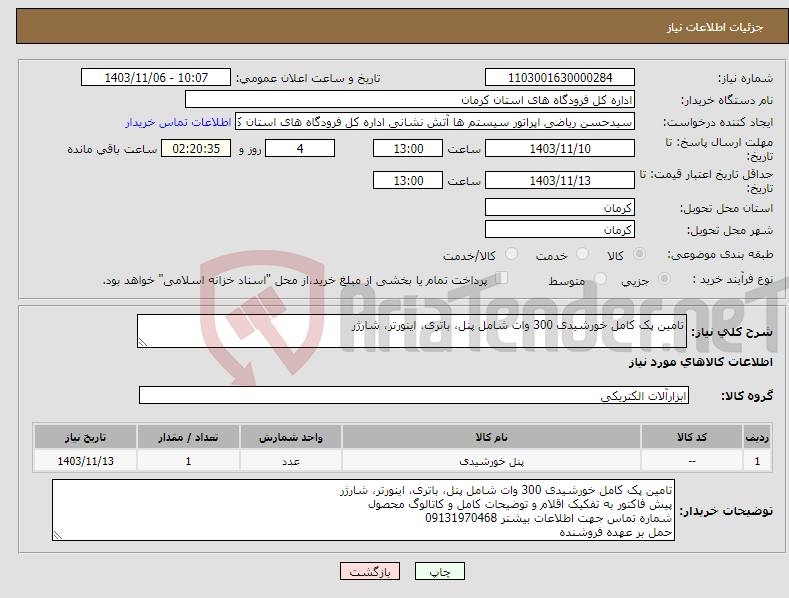
Task: Click the شرح کلی نیاز description textarea
Action: pos(412,331)
